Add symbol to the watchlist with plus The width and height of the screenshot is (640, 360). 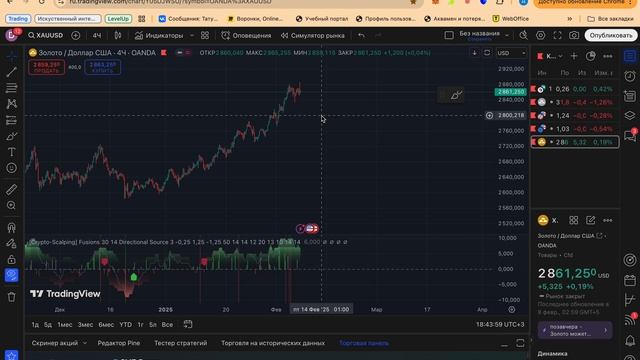coord(574,56)
